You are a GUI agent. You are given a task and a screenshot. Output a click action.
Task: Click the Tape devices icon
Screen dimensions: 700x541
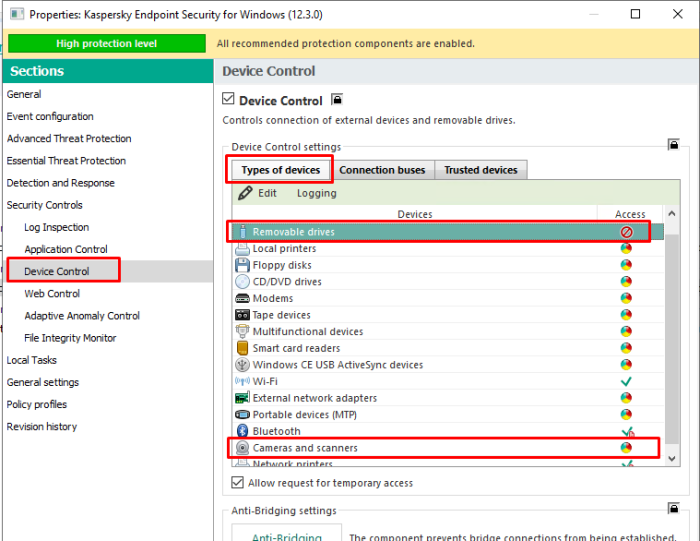click(x=242, y=315)
